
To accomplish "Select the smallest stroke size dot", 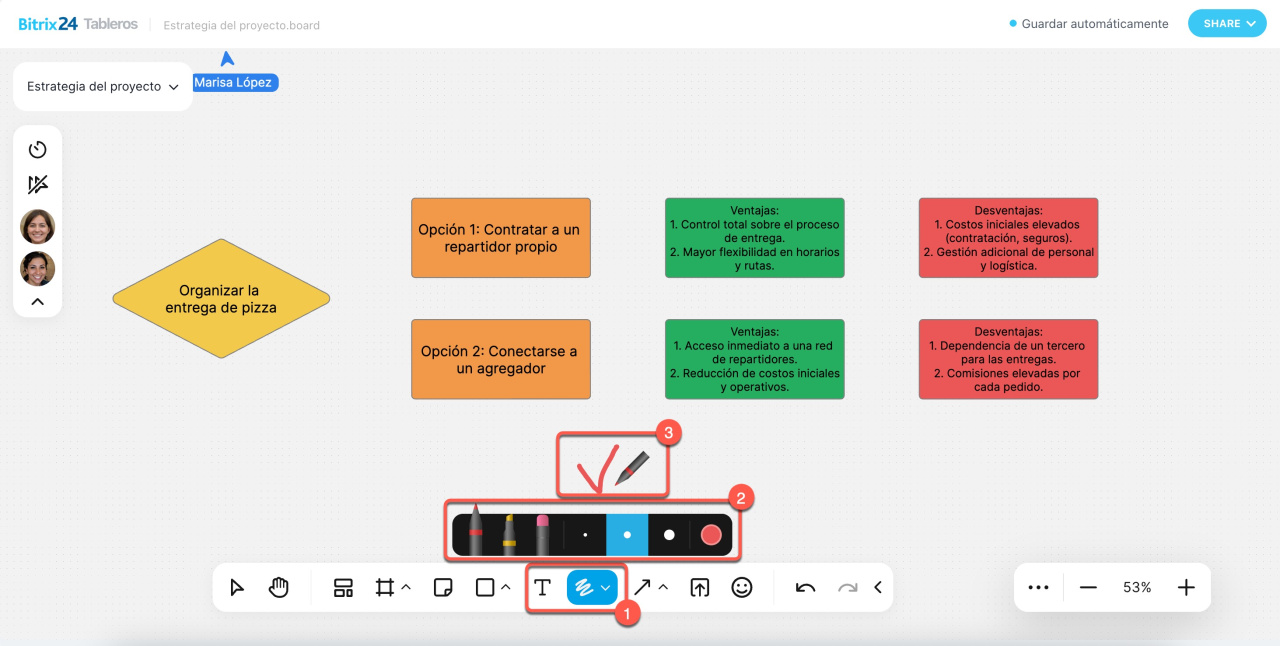I will coord(585,535).
